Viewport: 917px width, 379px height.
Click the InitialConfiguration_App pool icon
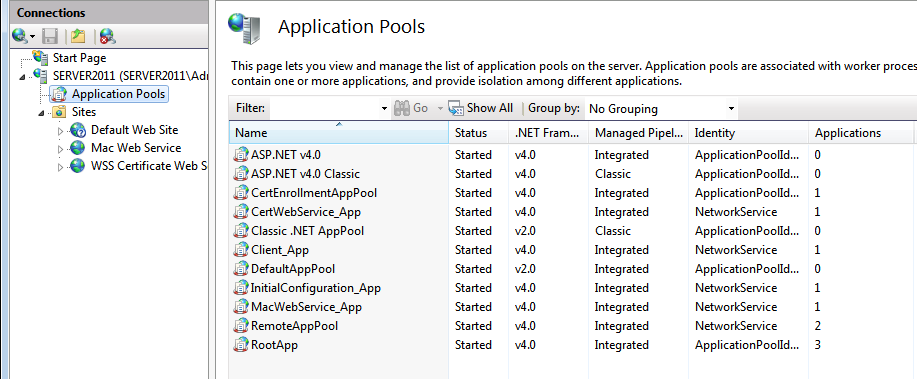tap(241, 288)
